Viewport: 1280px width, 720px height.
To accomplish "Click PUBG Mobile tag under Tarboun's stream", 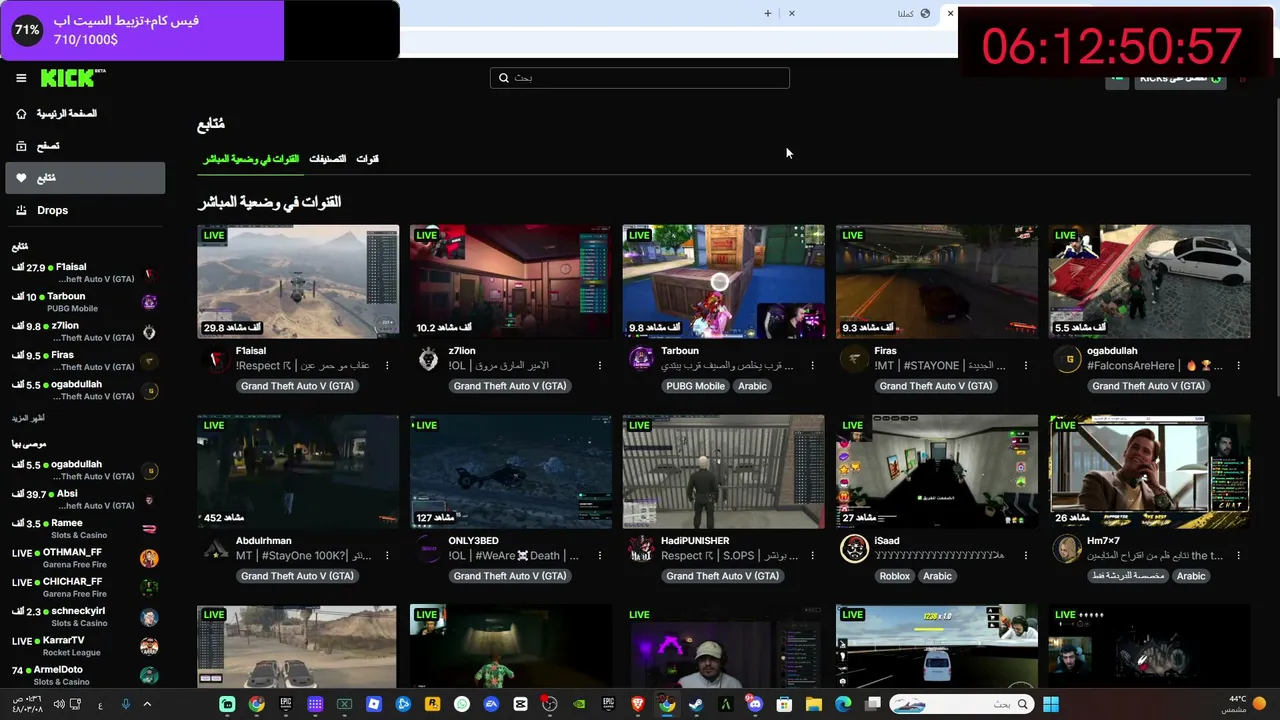I will pyautogui.click(x=695, y=386).
